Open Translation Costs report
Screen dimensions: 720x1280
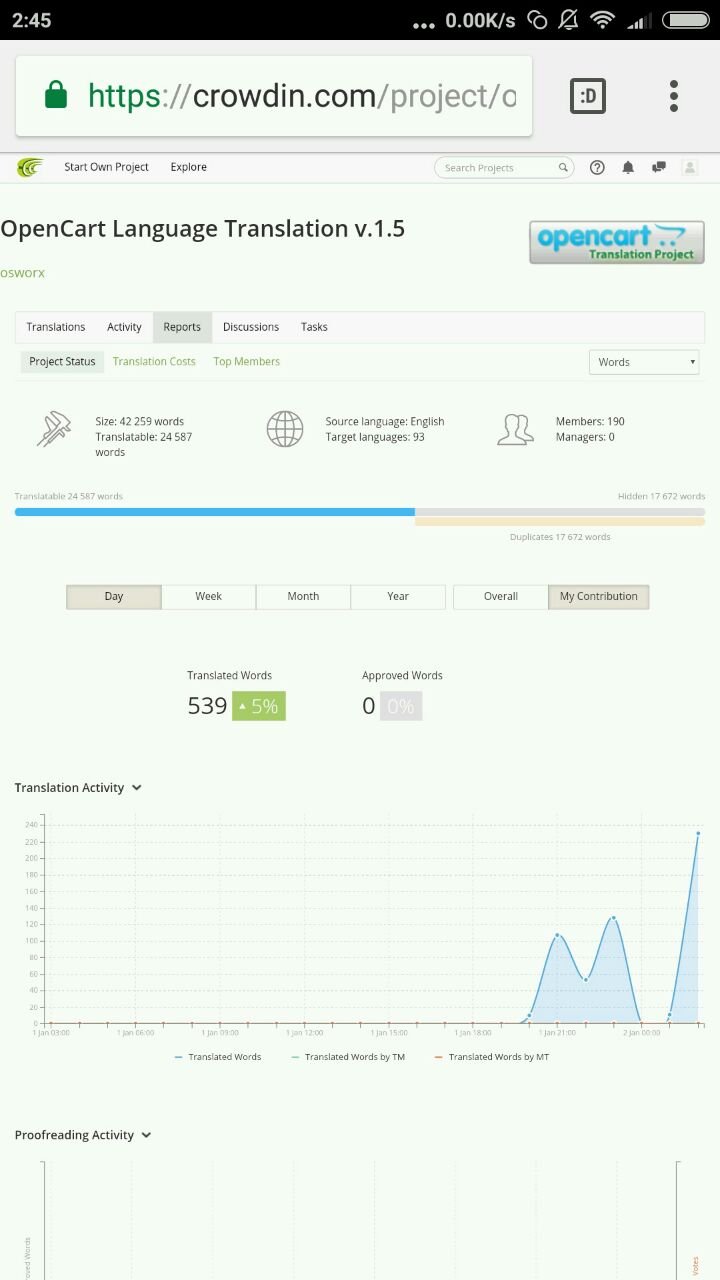click(154, 362)
